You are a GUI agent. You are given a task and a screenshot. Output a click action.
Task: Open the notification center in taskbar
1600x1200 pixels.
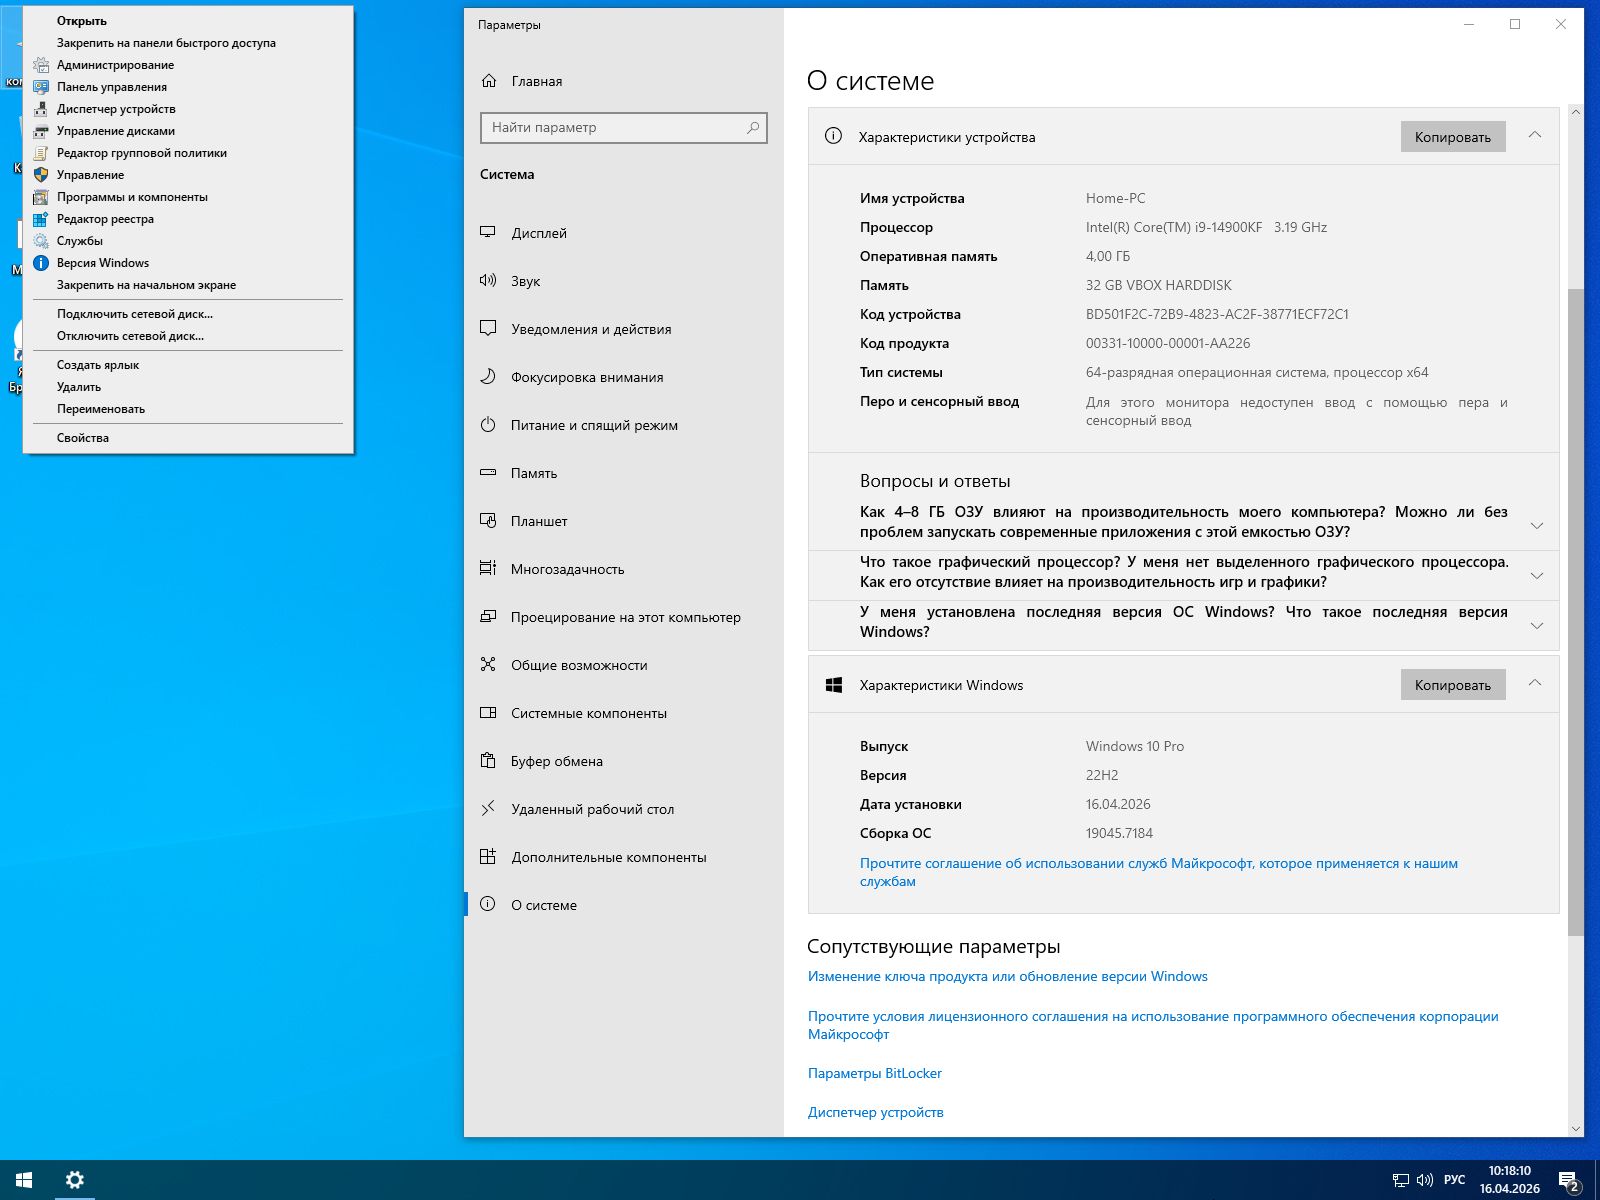(1568, 1181)
